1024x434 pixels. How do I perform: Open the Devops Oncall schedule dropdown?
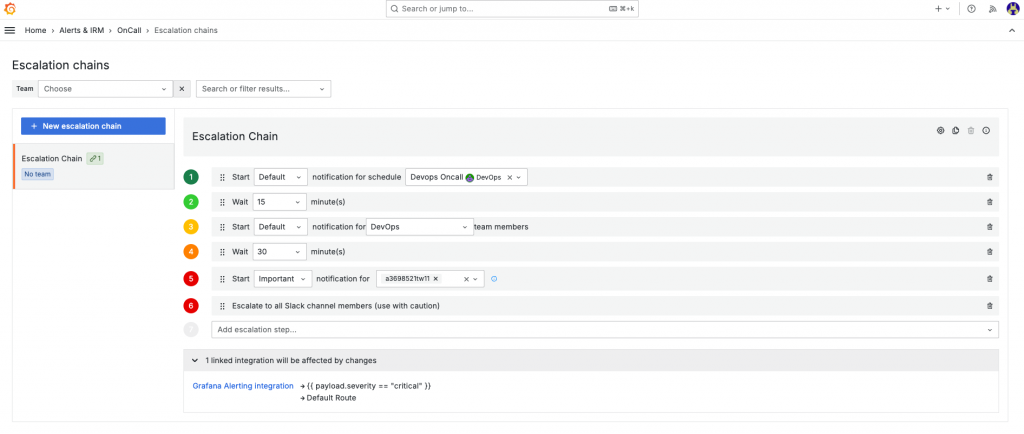466,177
